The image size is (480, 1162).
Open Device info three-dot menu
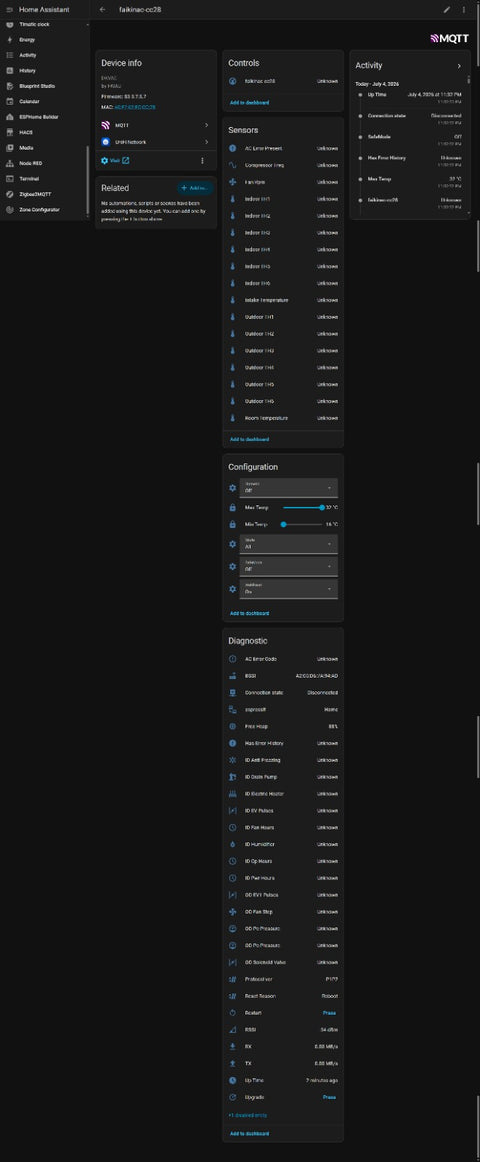click(x=202, y=161)
